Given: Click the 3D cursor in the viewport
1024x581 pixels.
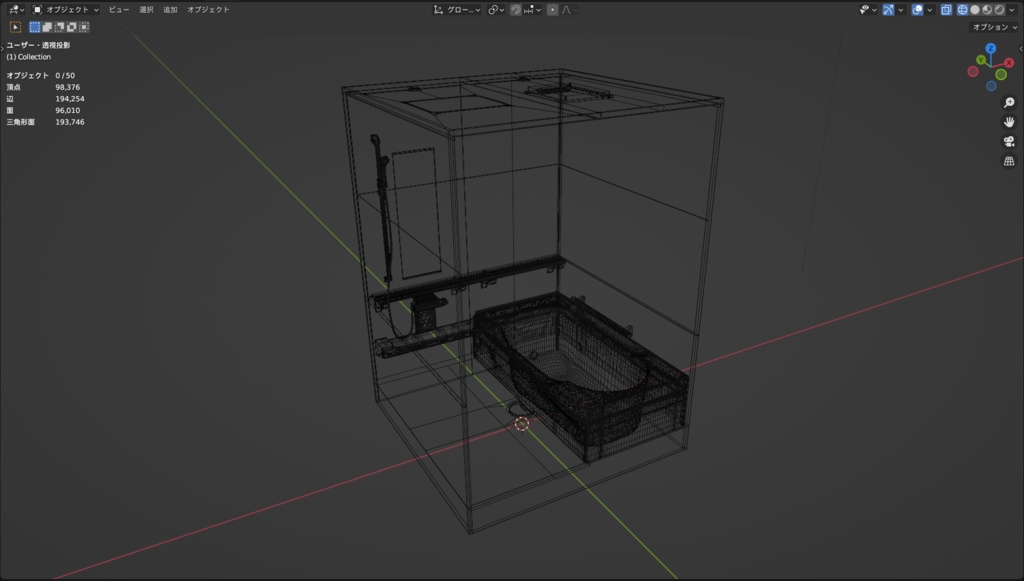Looking at the screenshot, I should [x=522, y=424].
